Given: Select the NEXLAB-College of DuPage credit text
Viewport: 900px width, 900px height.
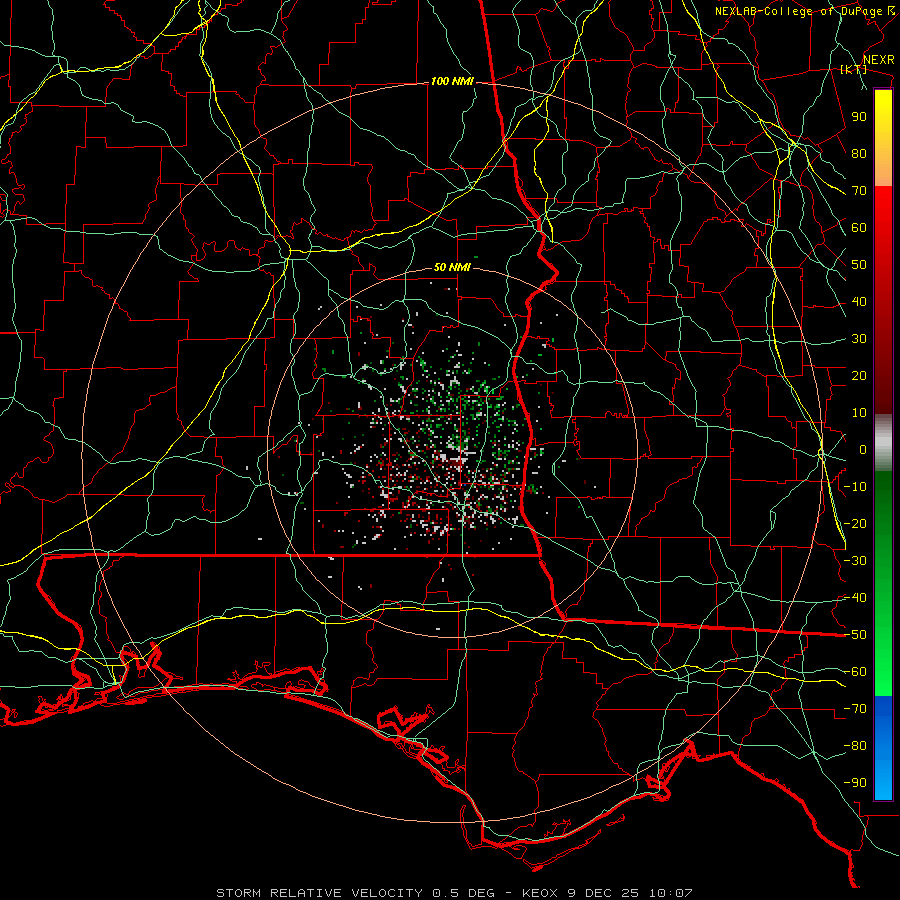Looking at the screenshot, I should tap(804, 11).
